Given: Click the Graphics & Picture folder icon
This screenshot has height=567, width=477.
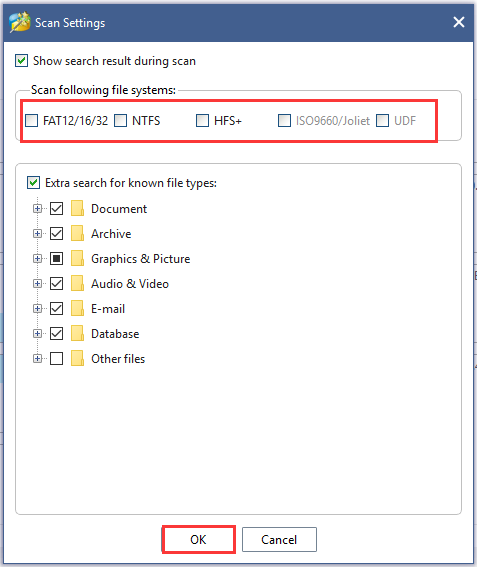Looking at the screenshot, I should point(77,258).
